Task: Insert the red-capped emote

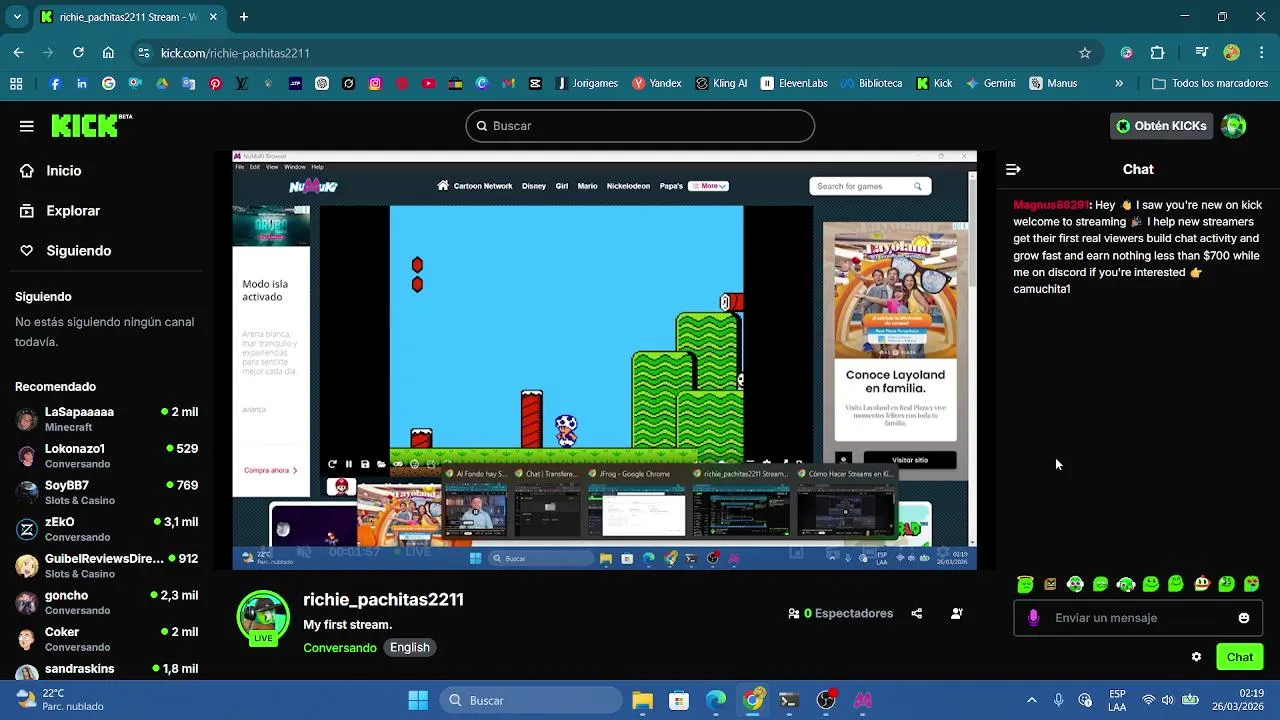Action: (x=1202, y=584)
